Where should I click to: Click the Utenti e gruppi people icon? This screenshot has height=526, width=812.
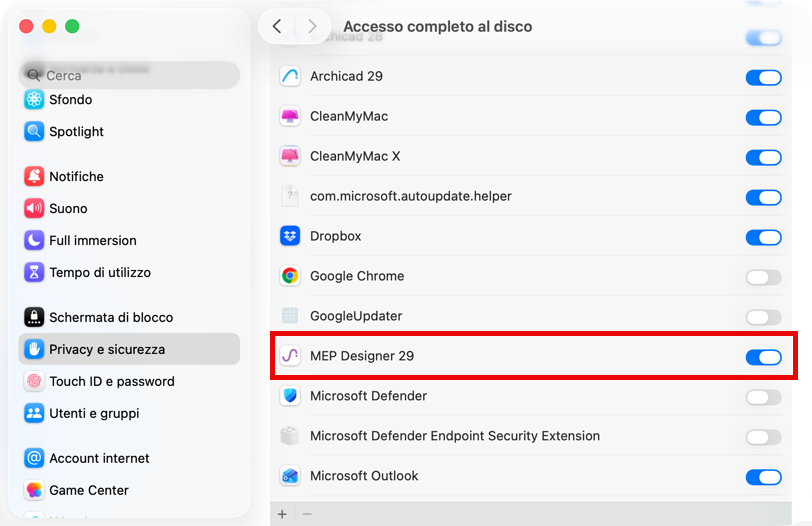[34, 413]
